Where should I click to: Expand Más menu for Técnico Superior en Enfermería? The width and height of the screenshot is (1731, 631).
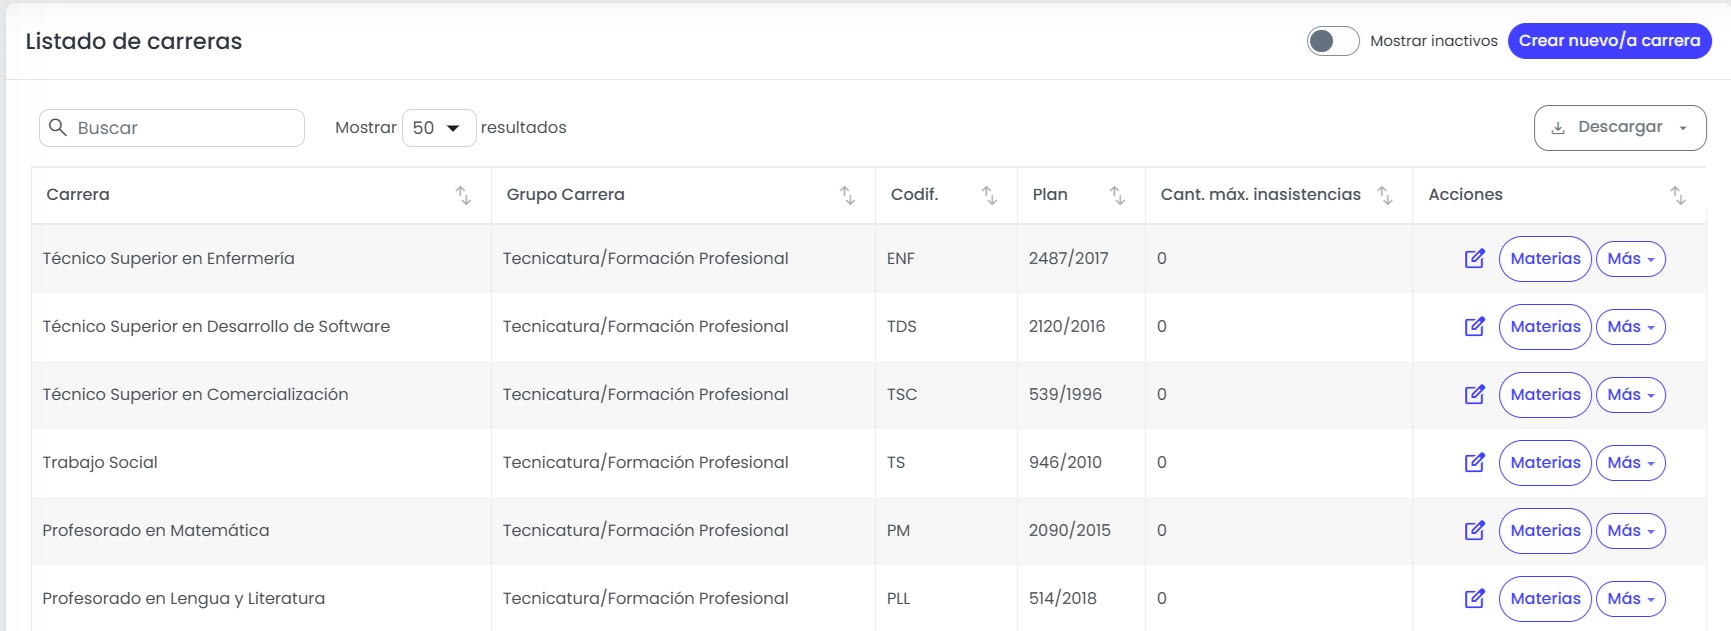tap(1630, 259)
